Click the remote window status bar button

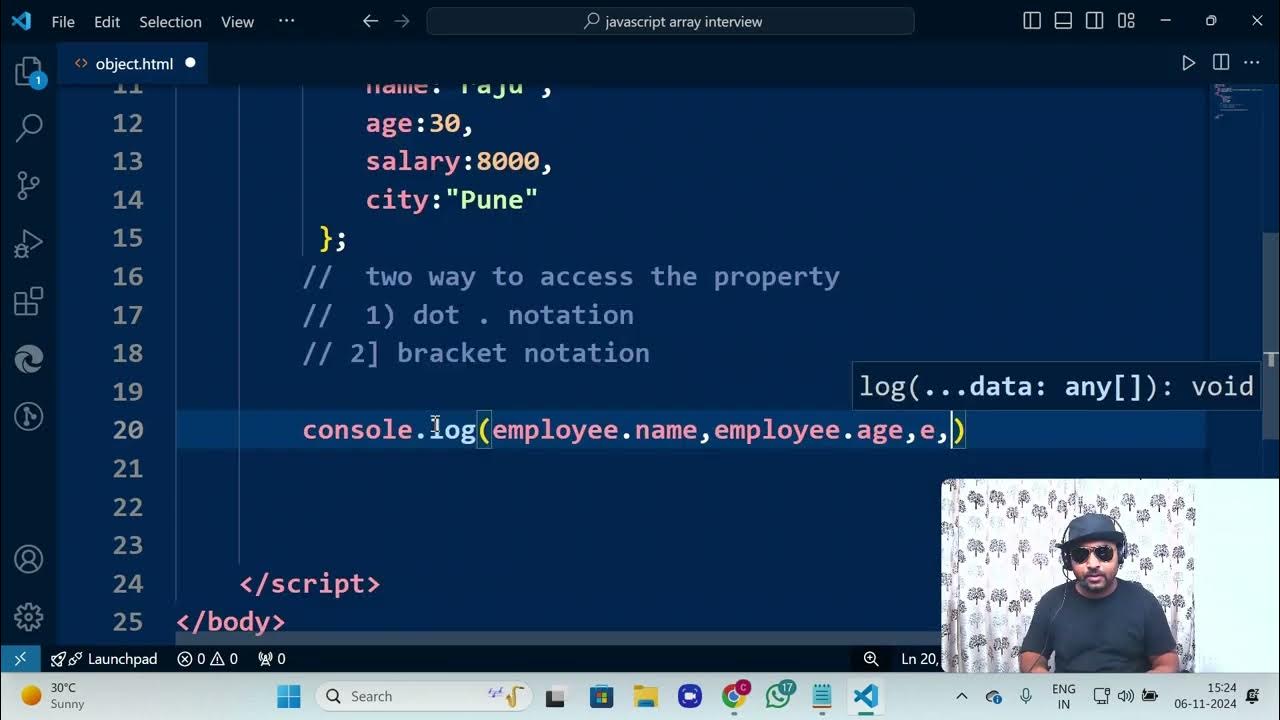click(20, 658)
